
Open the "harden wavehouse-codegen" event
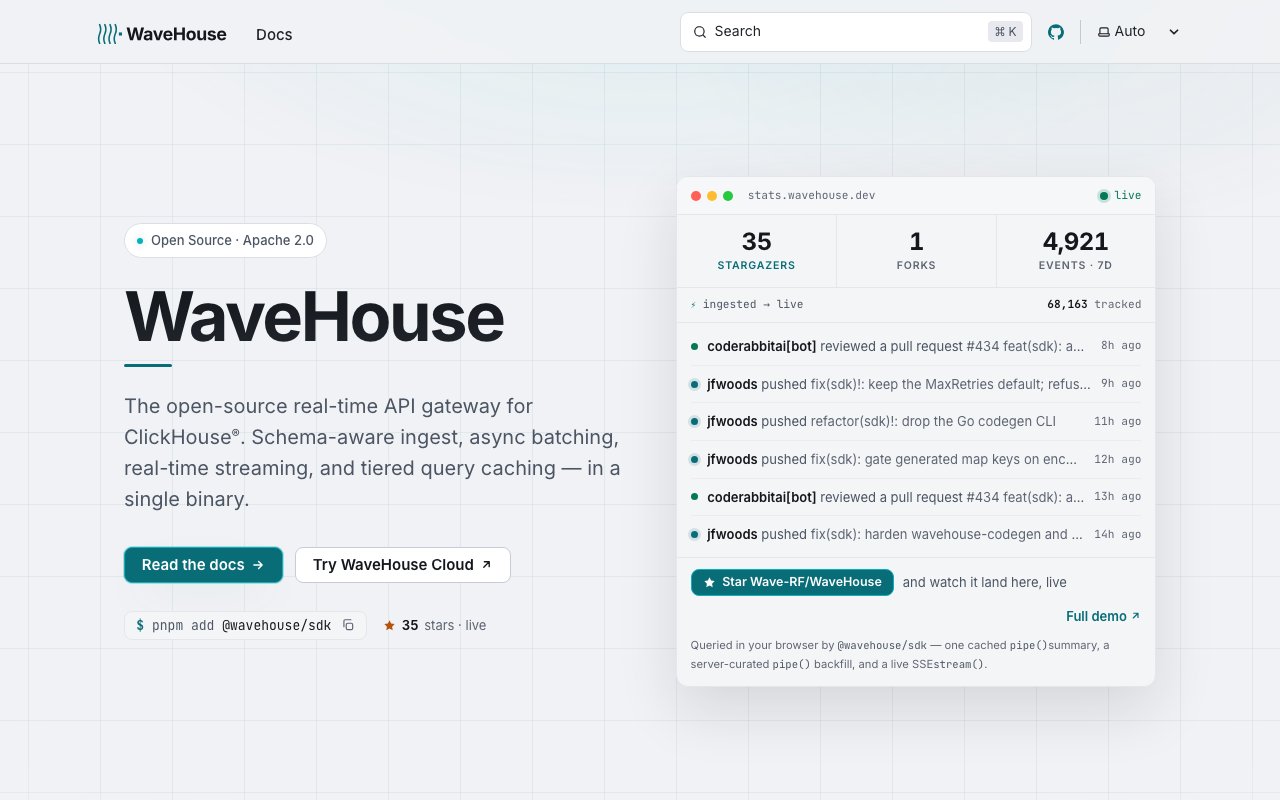point(916,534)
